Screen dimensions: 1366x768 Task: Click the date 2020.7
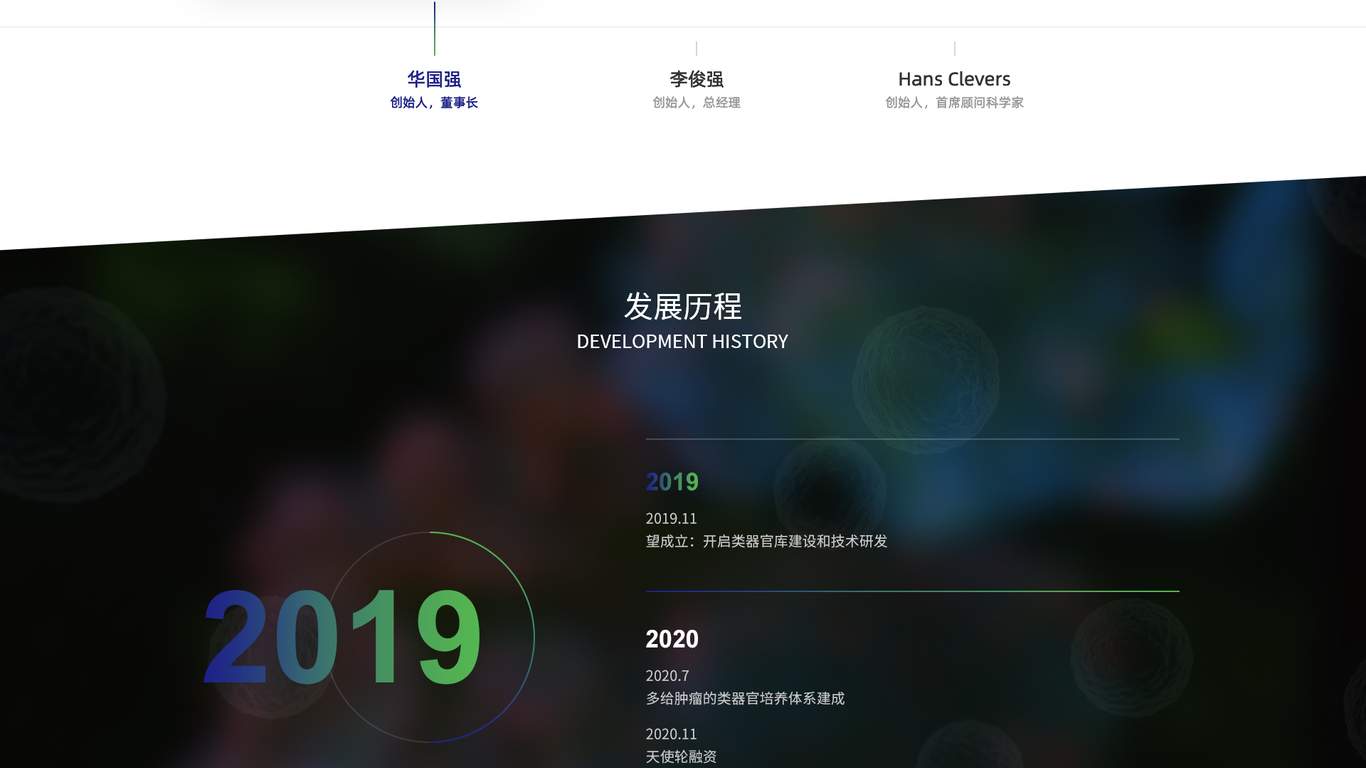pos(668,675)
